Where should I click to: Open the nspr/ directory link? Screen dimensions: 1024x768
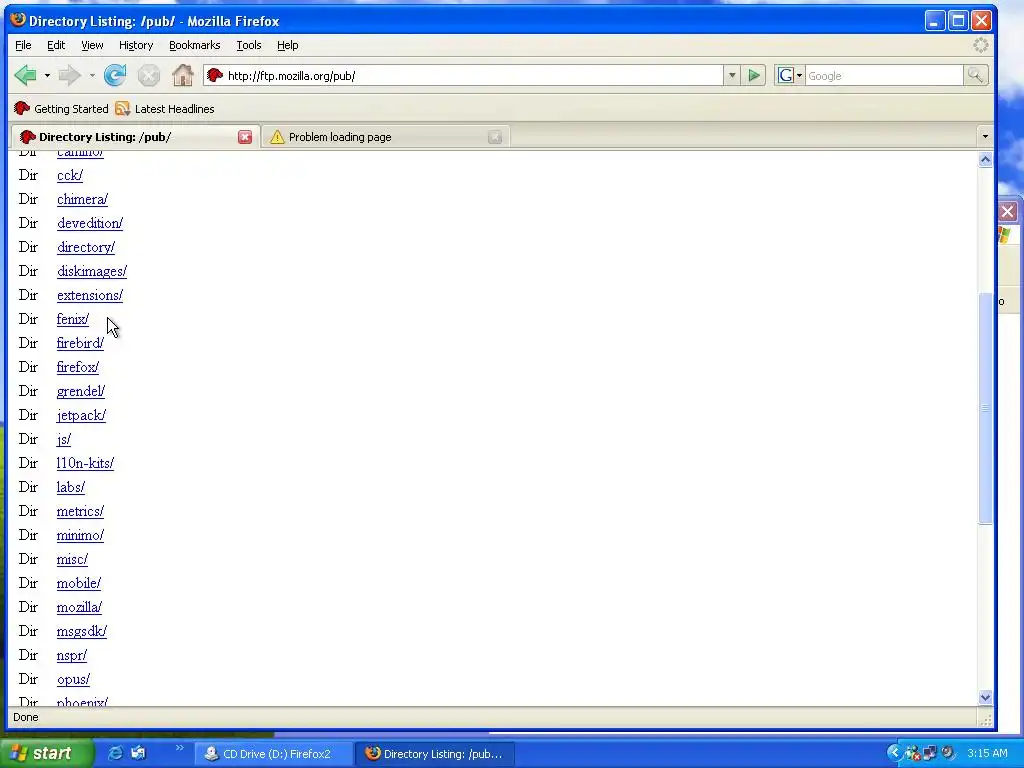[x=72, y=655]
